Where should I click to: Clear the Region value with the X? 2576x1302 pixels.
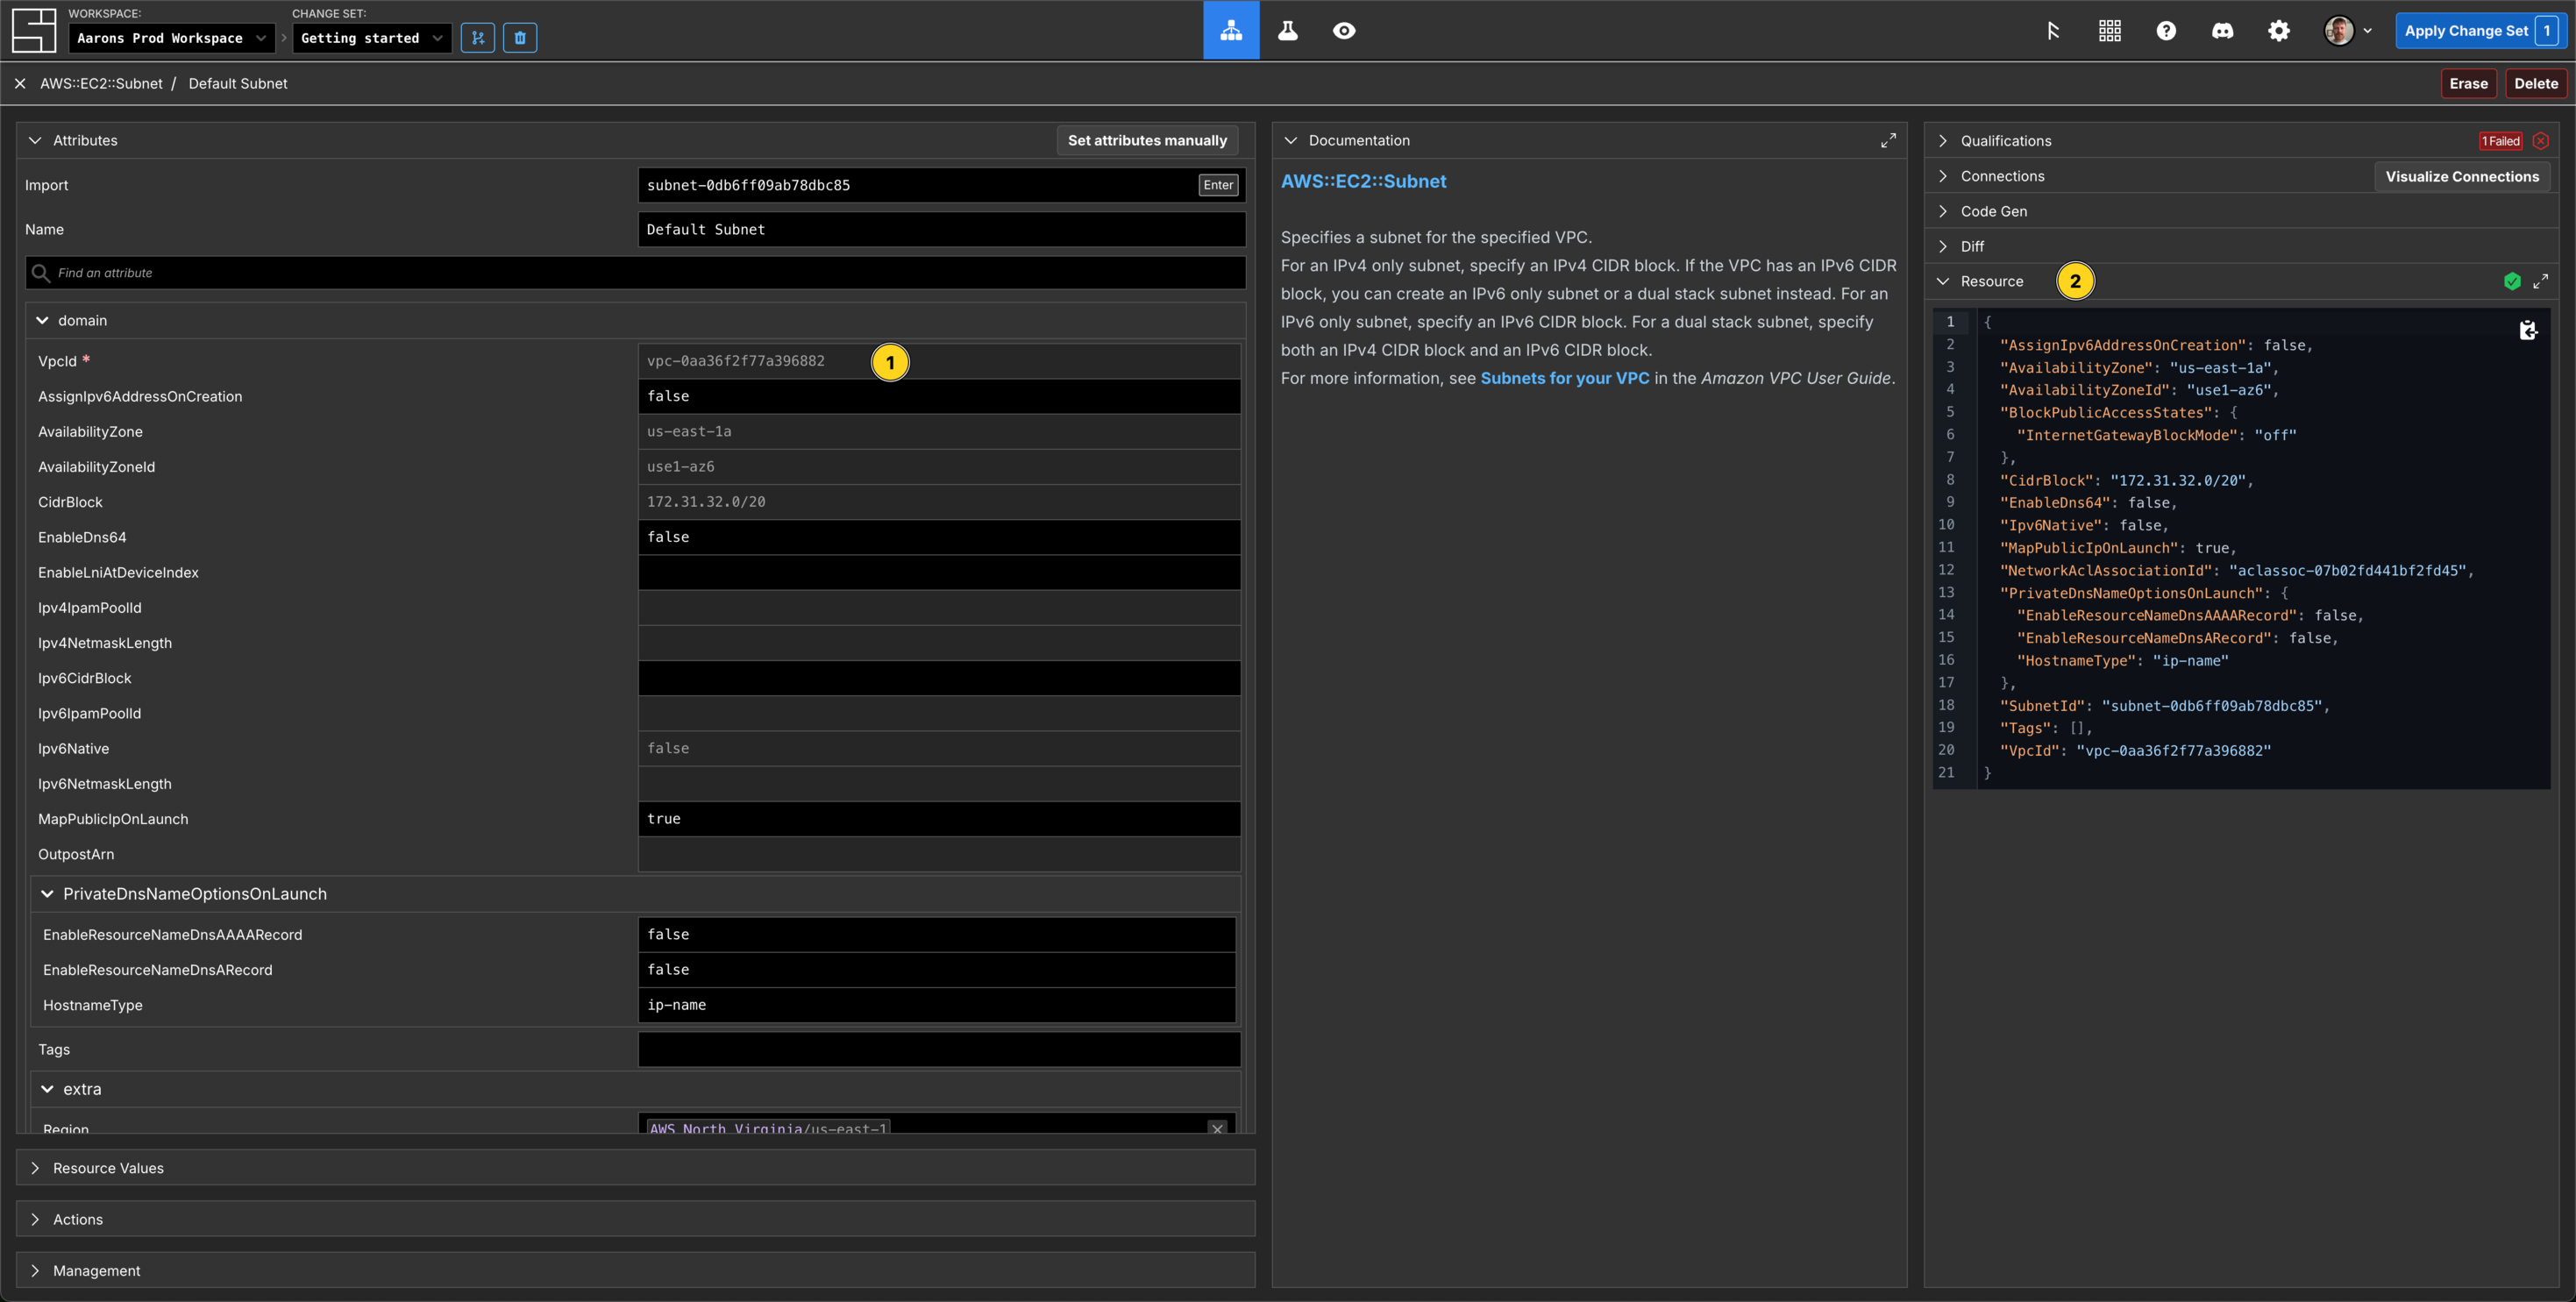[1217, 1128]
